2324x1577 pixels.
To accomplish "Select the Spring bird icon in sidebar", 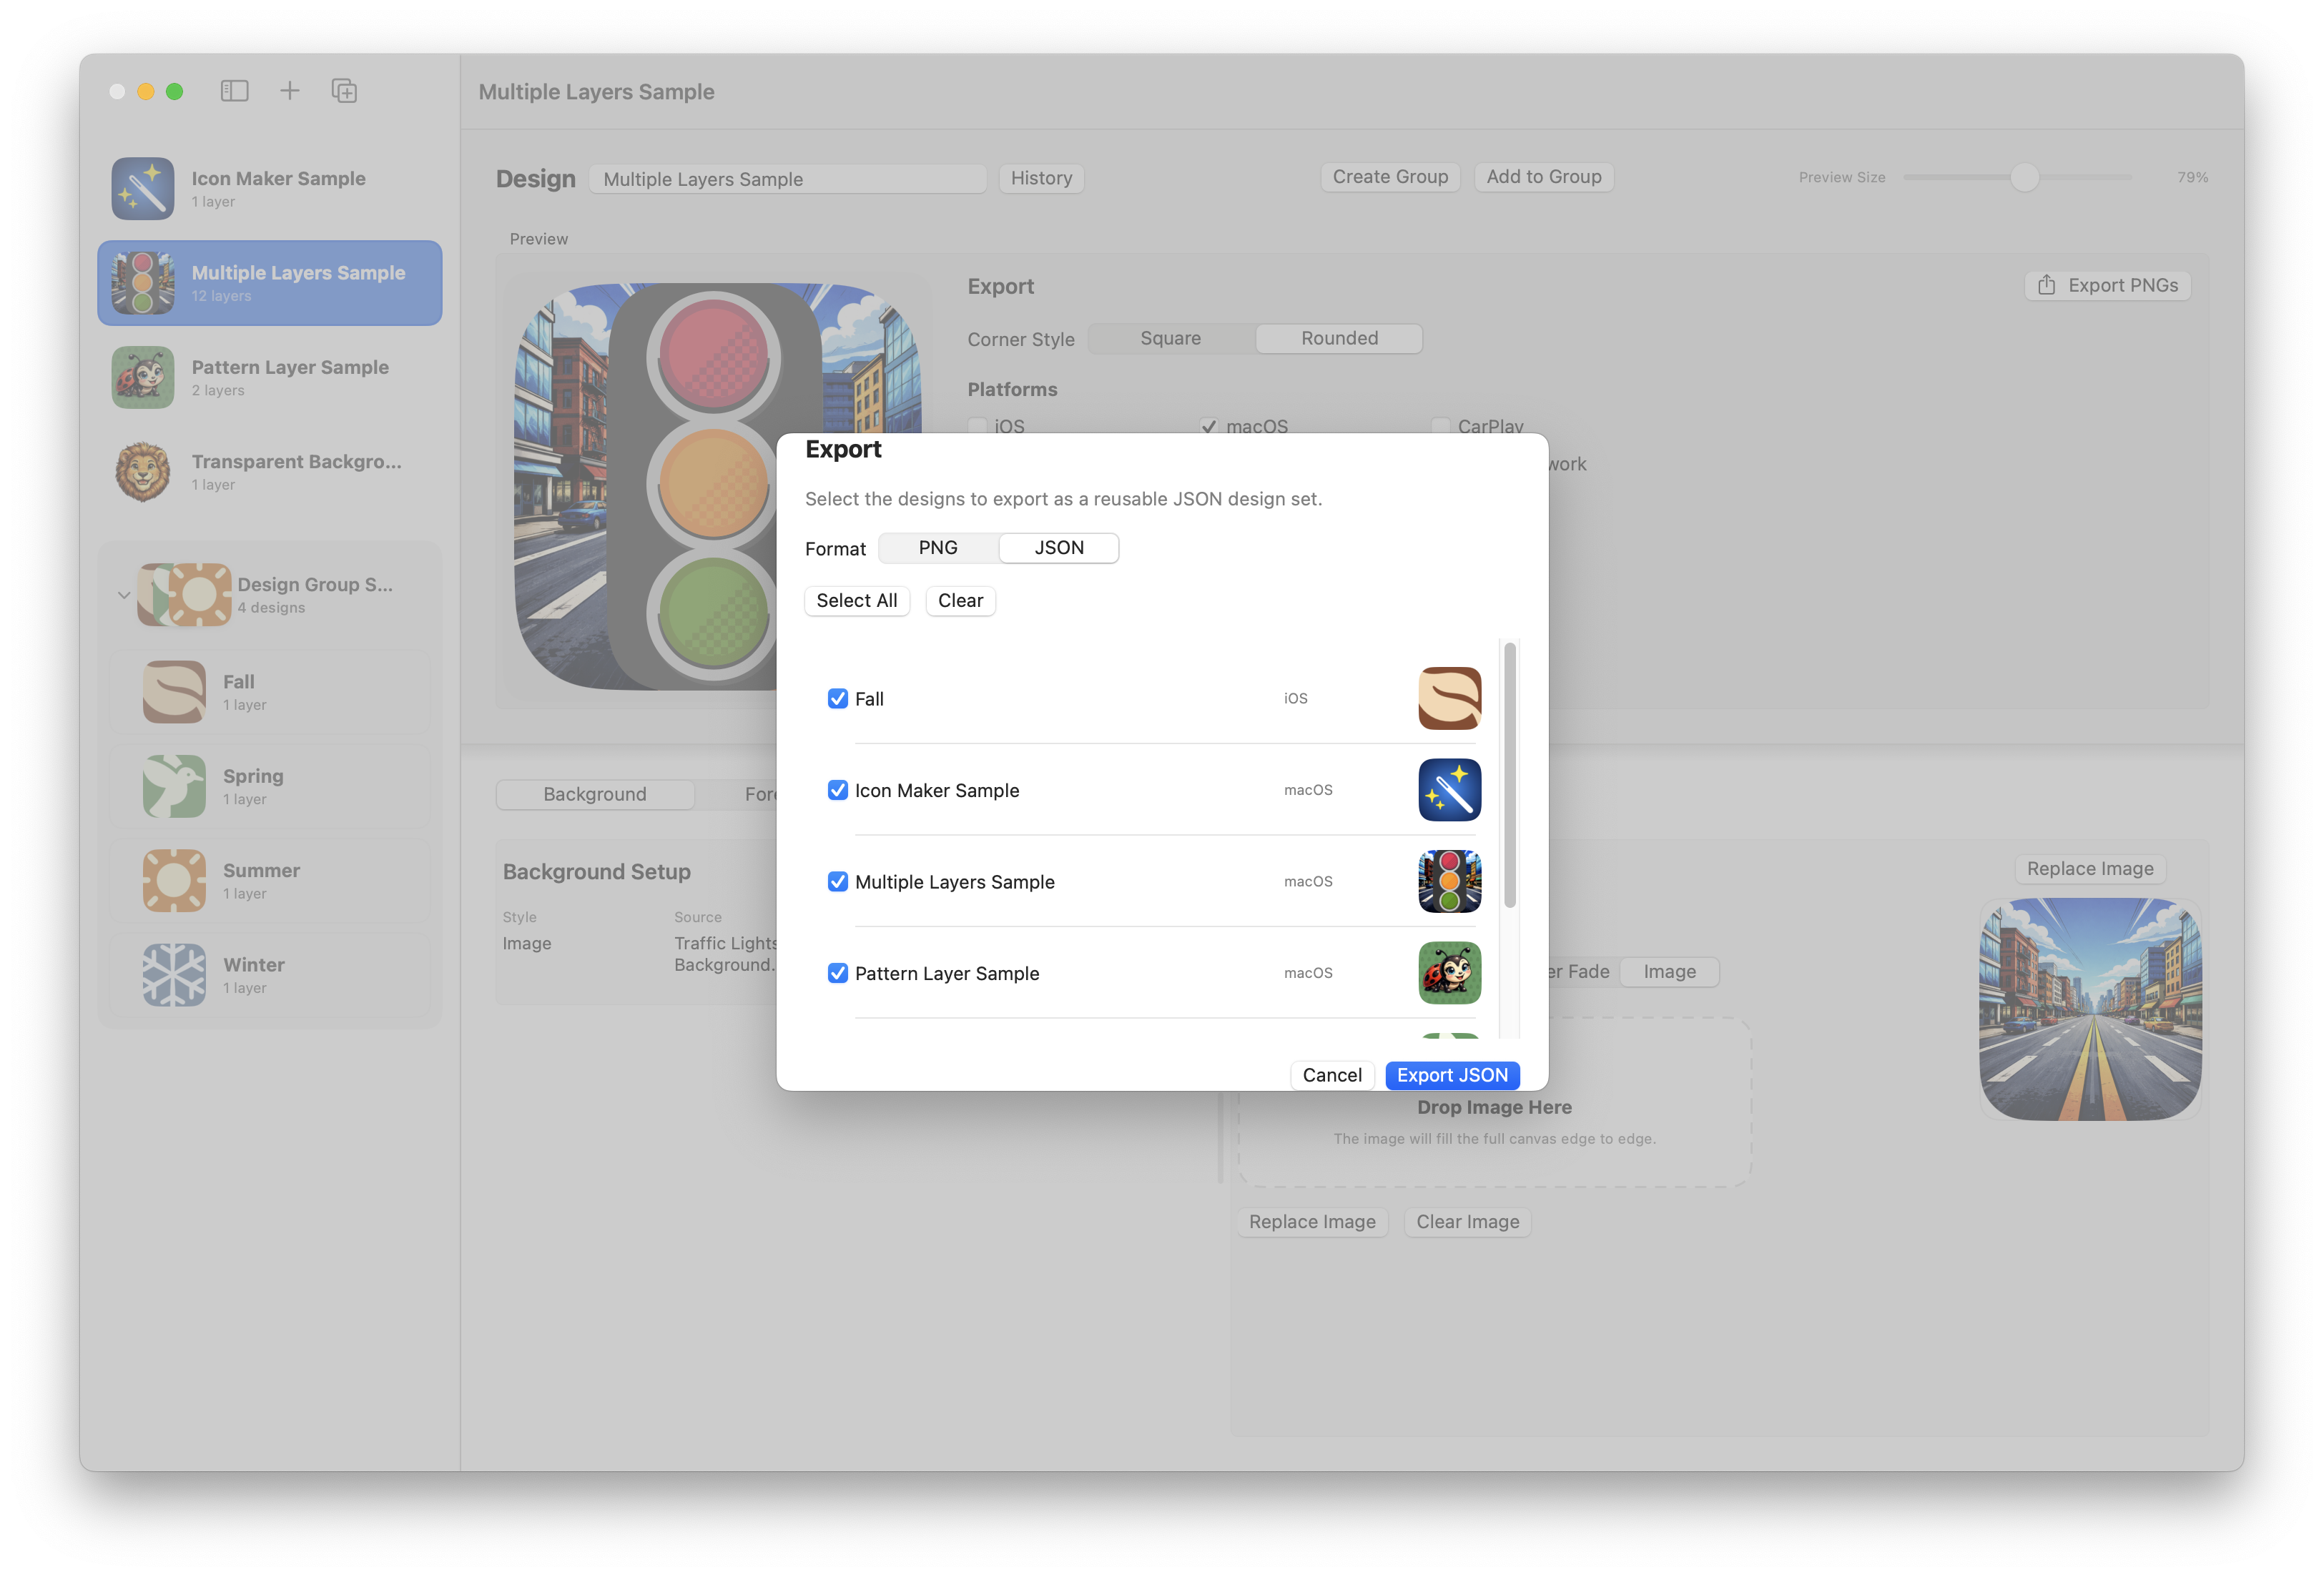I will click(174, 786).
